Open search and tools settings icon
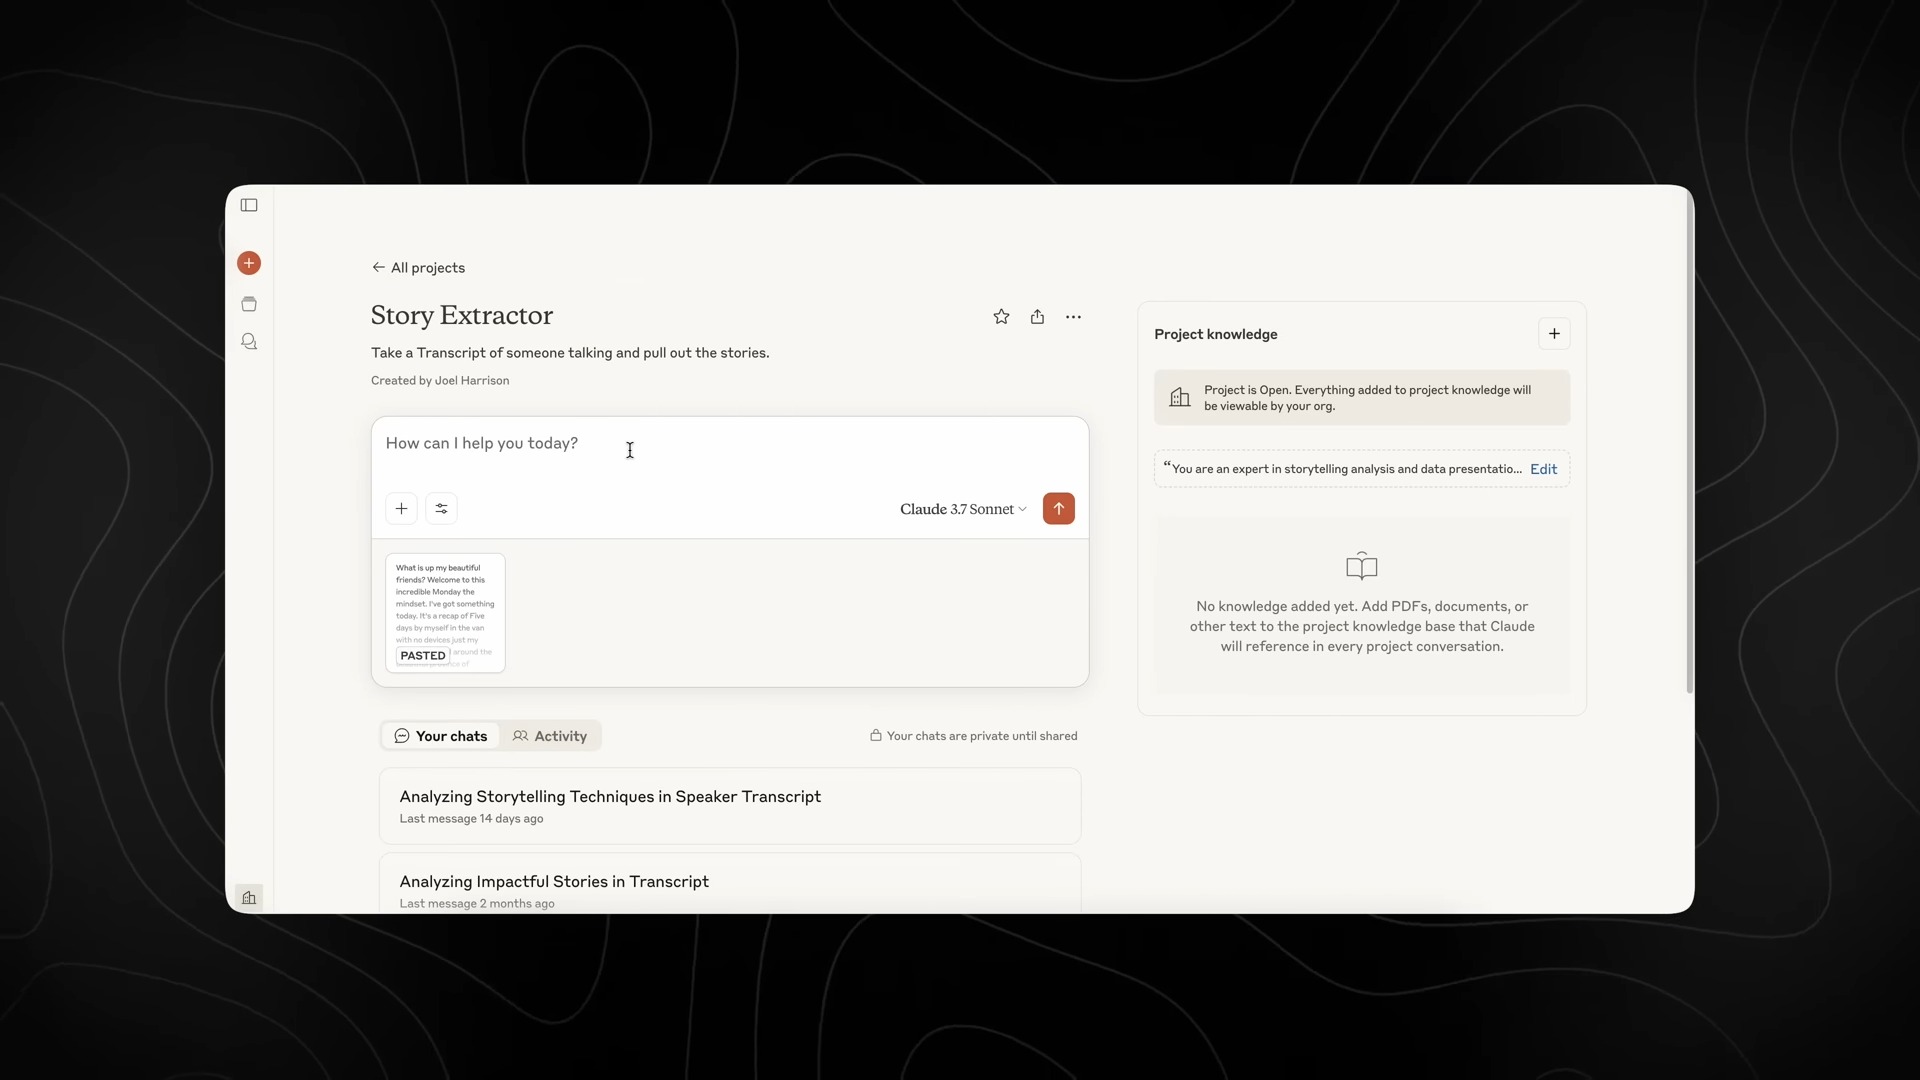The image size is (1920, 1080). pyautogui.click(x=441, y=509)
